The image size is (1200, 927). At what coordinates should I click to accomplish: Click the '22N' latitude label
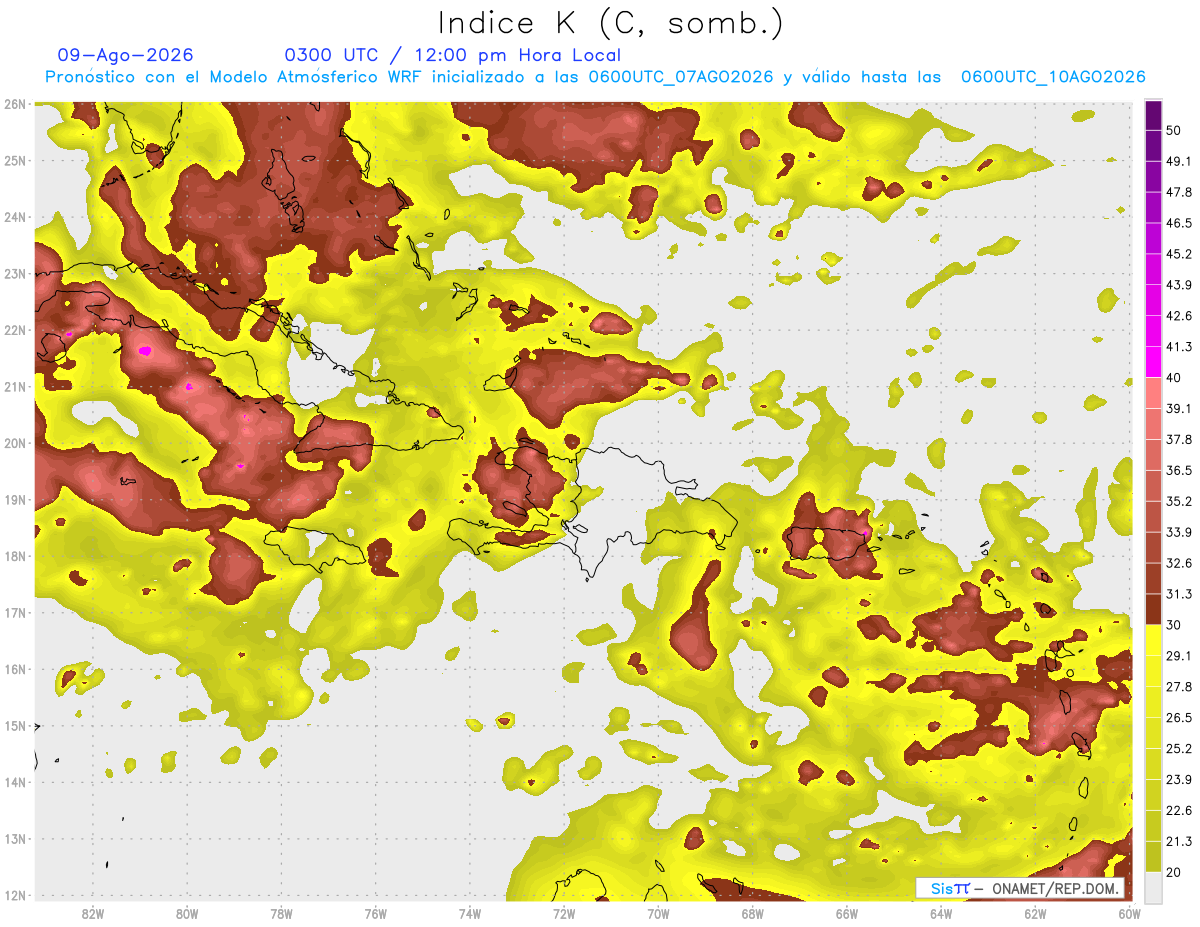(x=15, y=330)
